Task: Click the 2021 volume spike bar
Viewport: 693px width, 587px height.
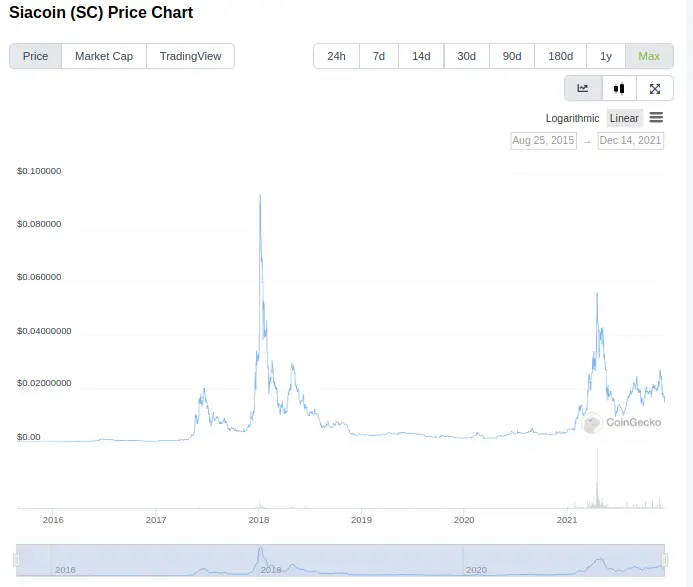Action: point(597,478)
